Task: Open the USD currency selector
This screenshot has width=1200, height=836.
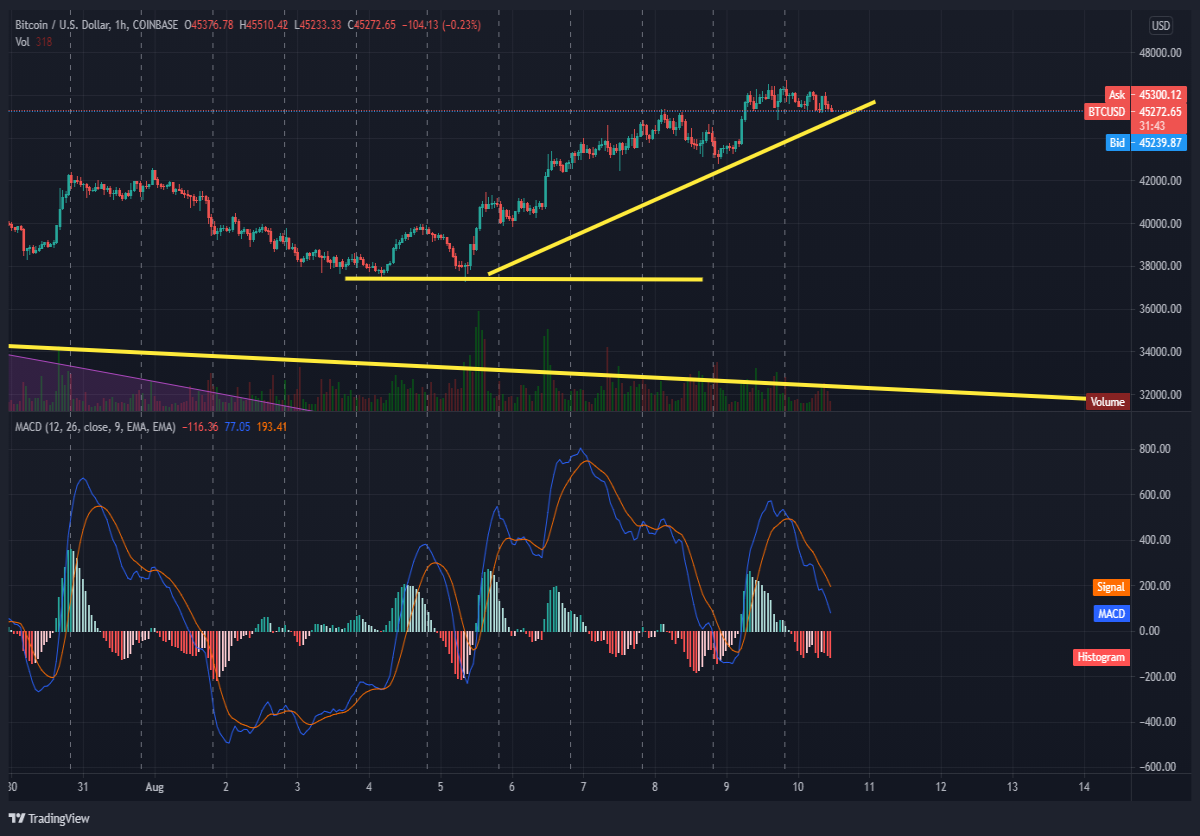Action: (1161, 26)
